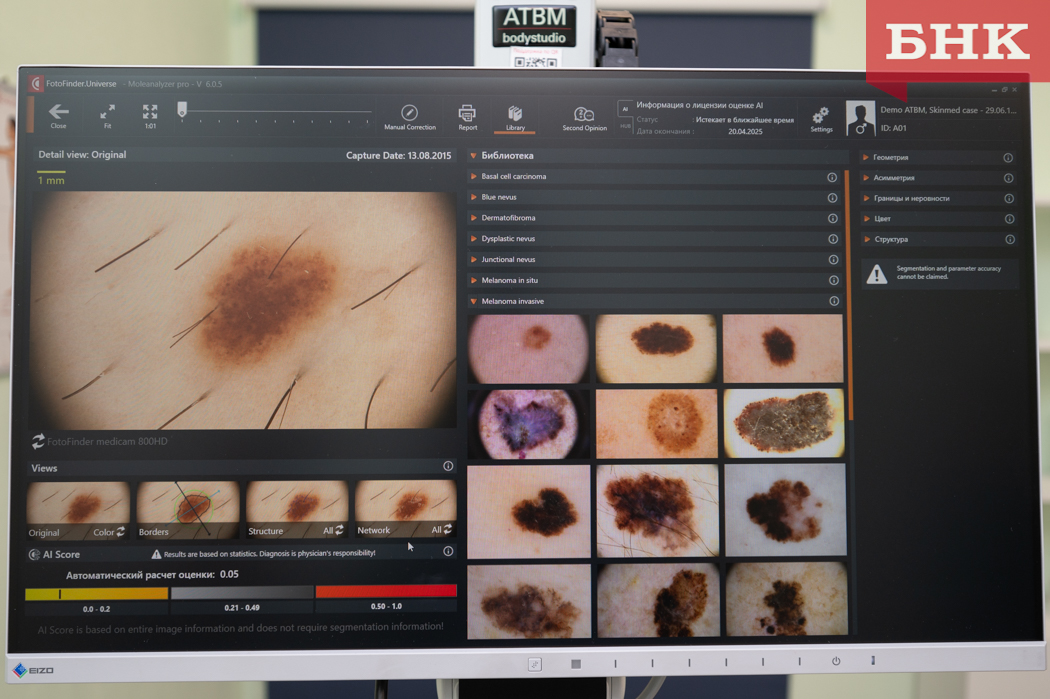Open the Report printer icon

(x=467, y=114)
